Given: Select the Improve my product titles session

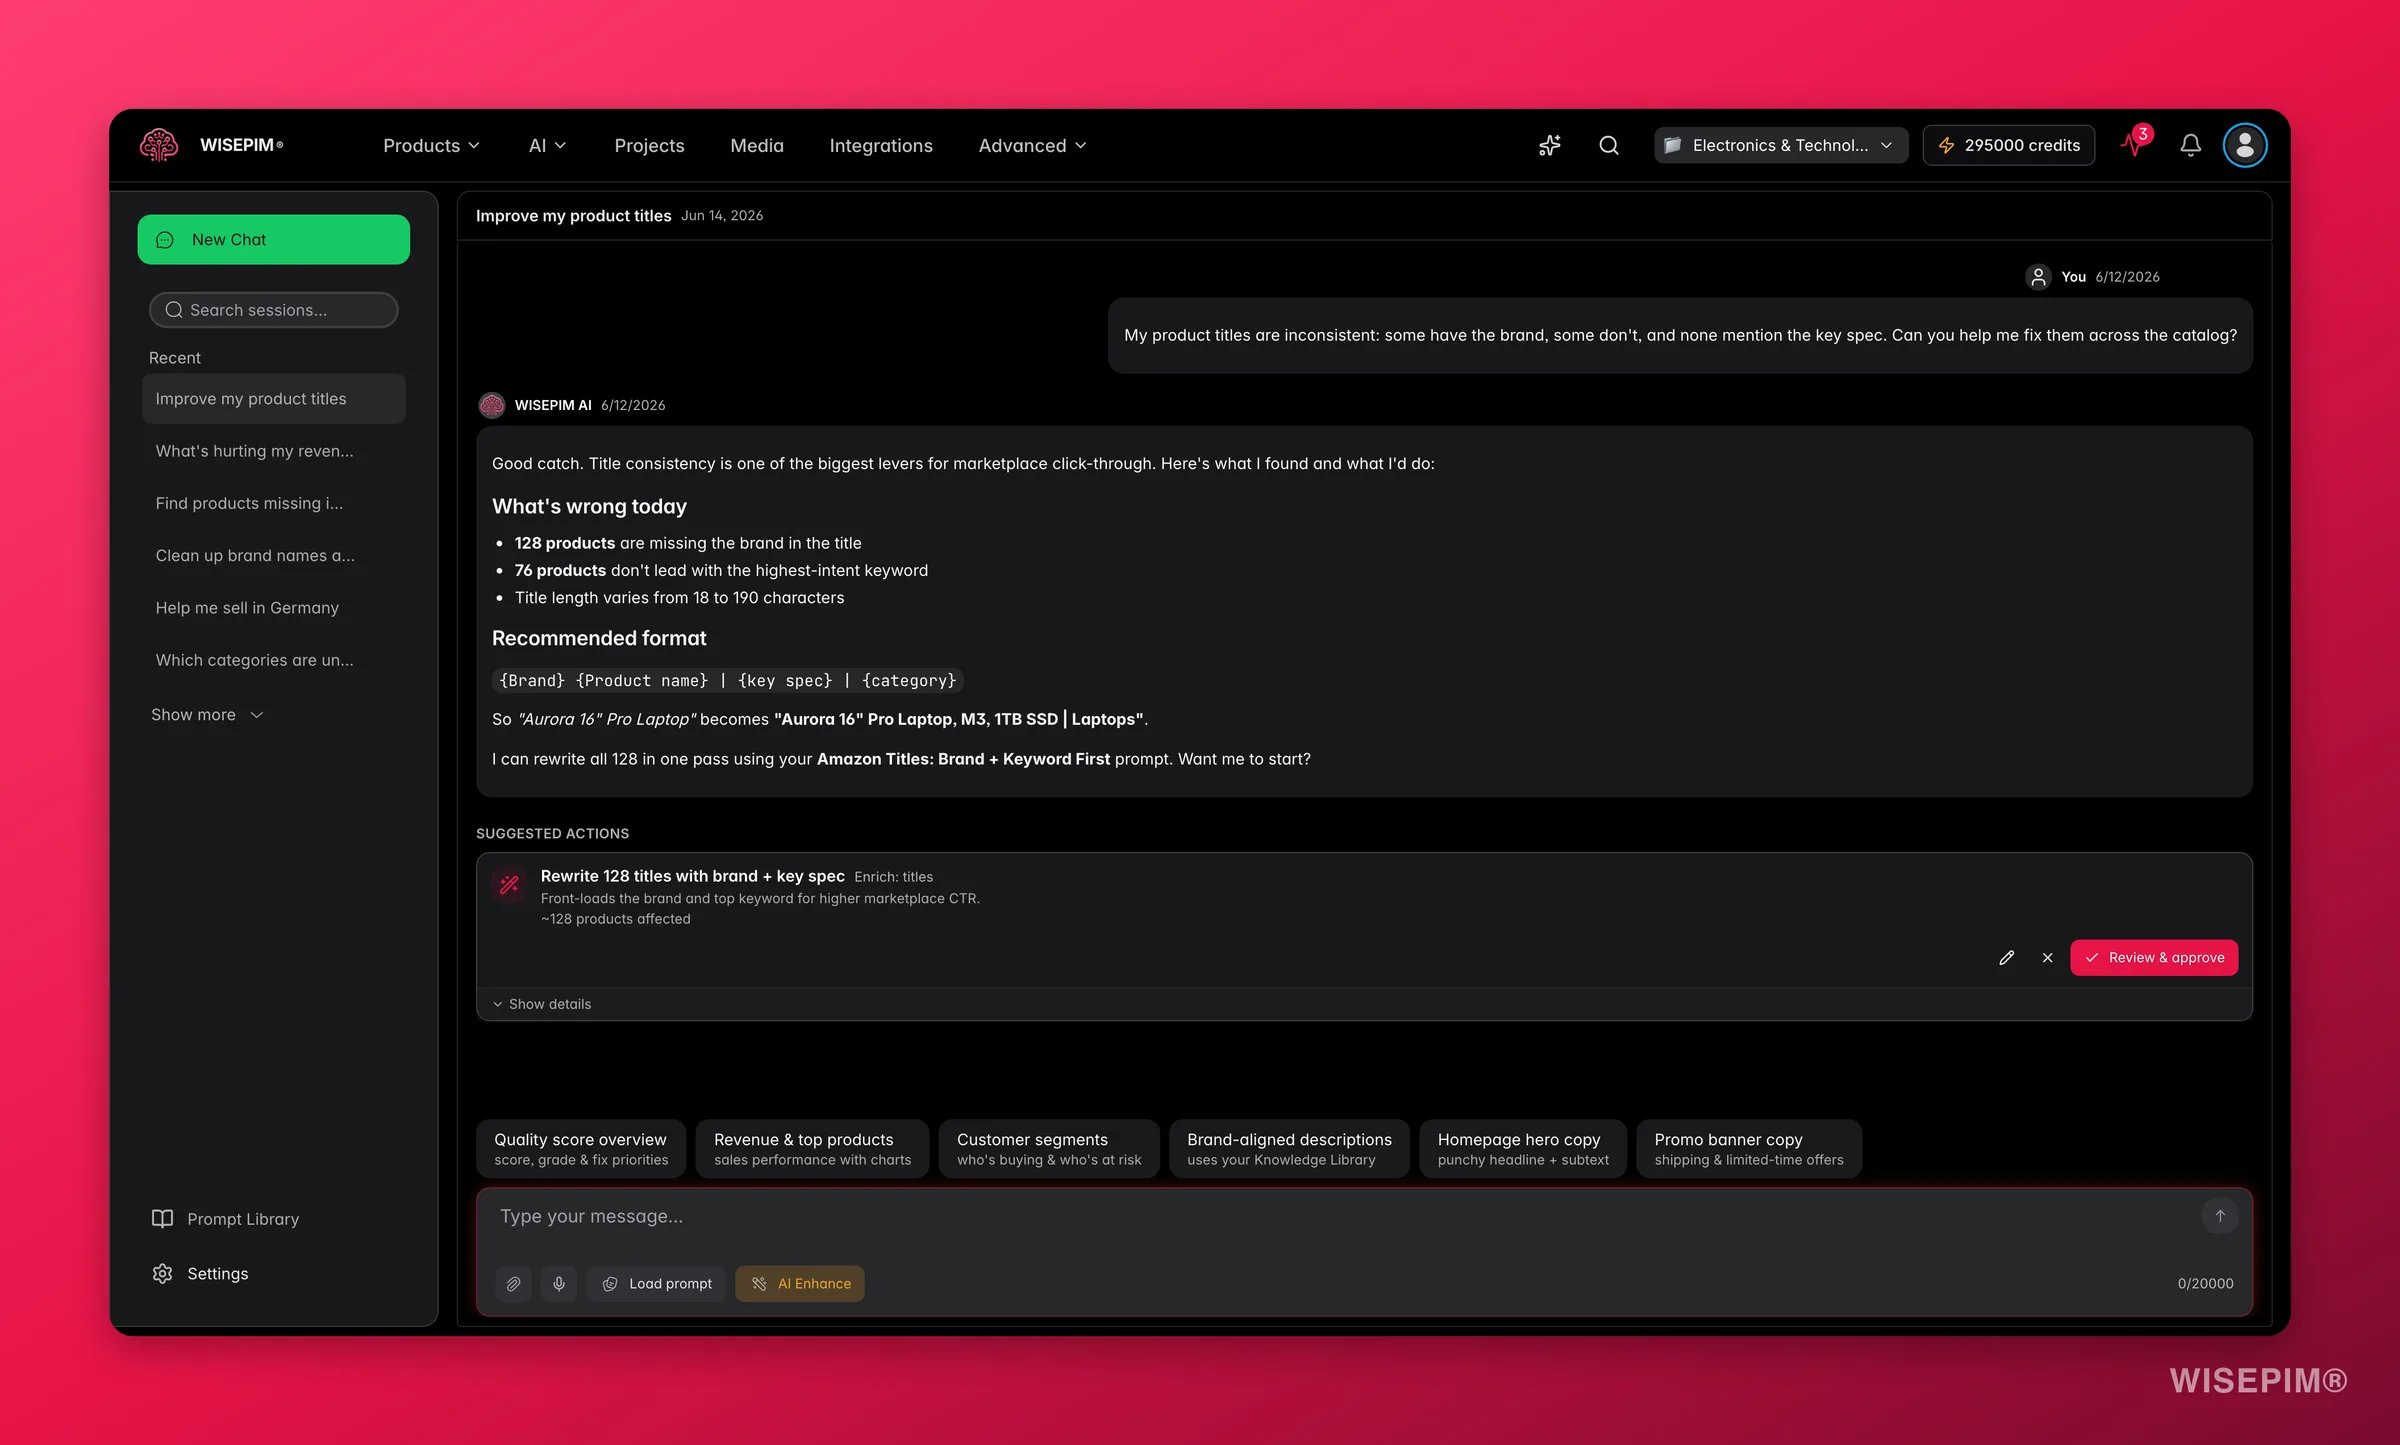Looking at the screenshot, I should [273, 398].
